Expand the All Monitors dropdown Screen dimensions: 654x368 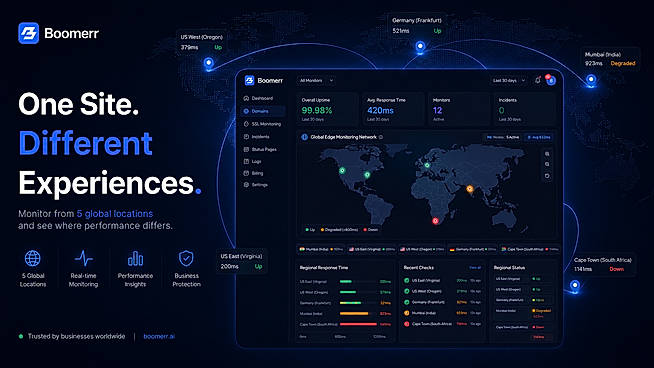[317, 81]
